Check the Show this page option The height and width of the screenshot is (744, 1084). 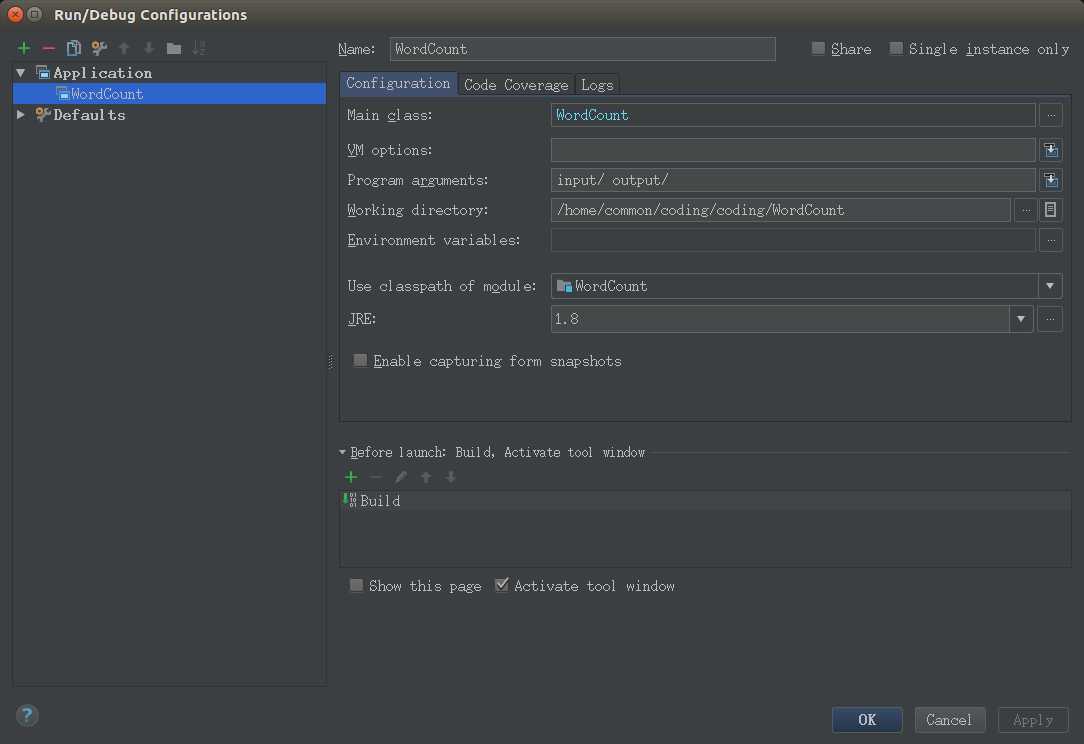[x=356, y=586]
